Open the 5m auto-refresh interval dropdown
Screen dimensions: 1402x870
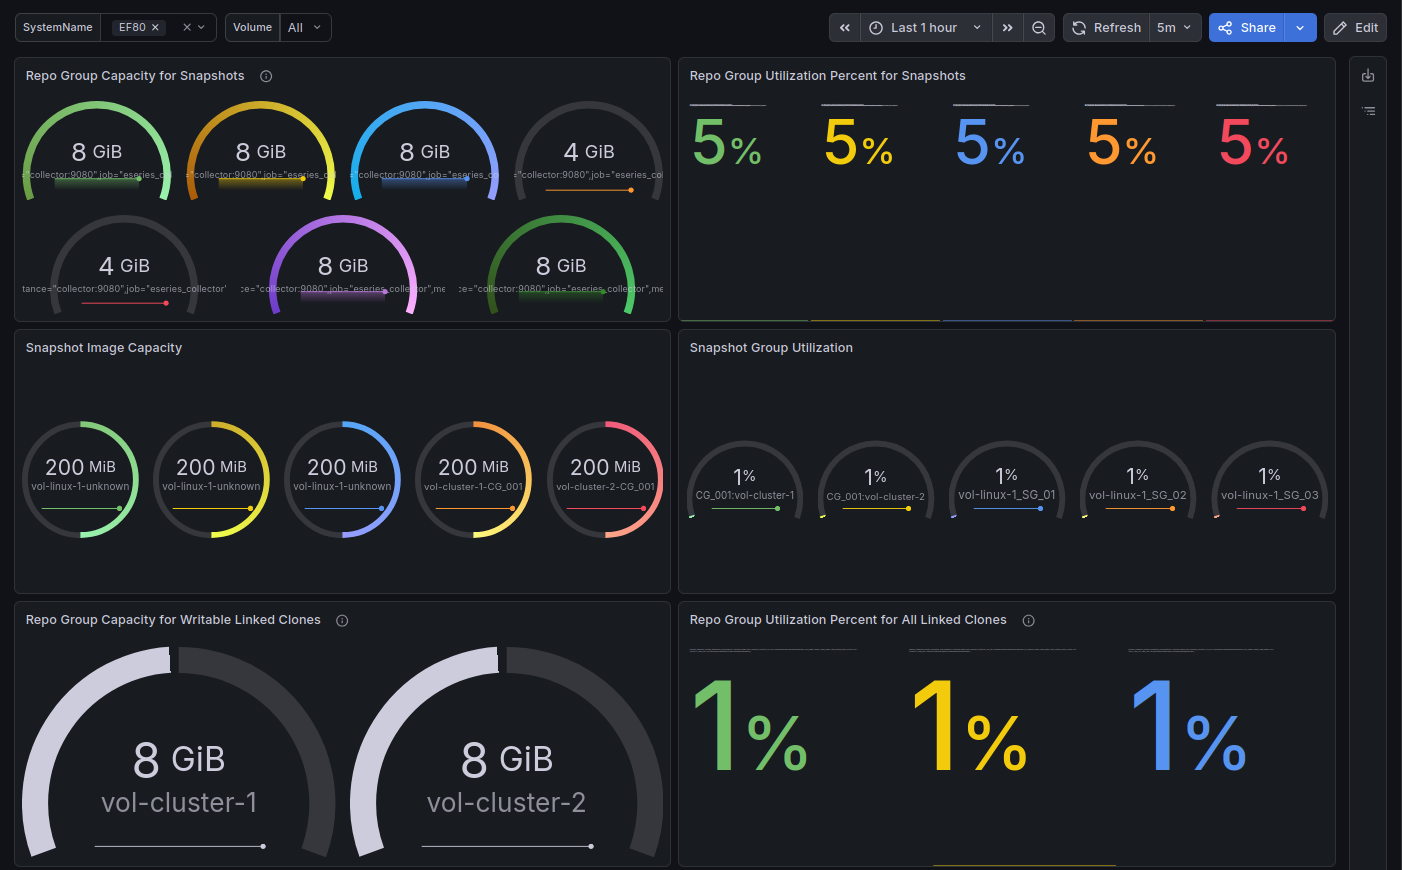pos(1175,28)
